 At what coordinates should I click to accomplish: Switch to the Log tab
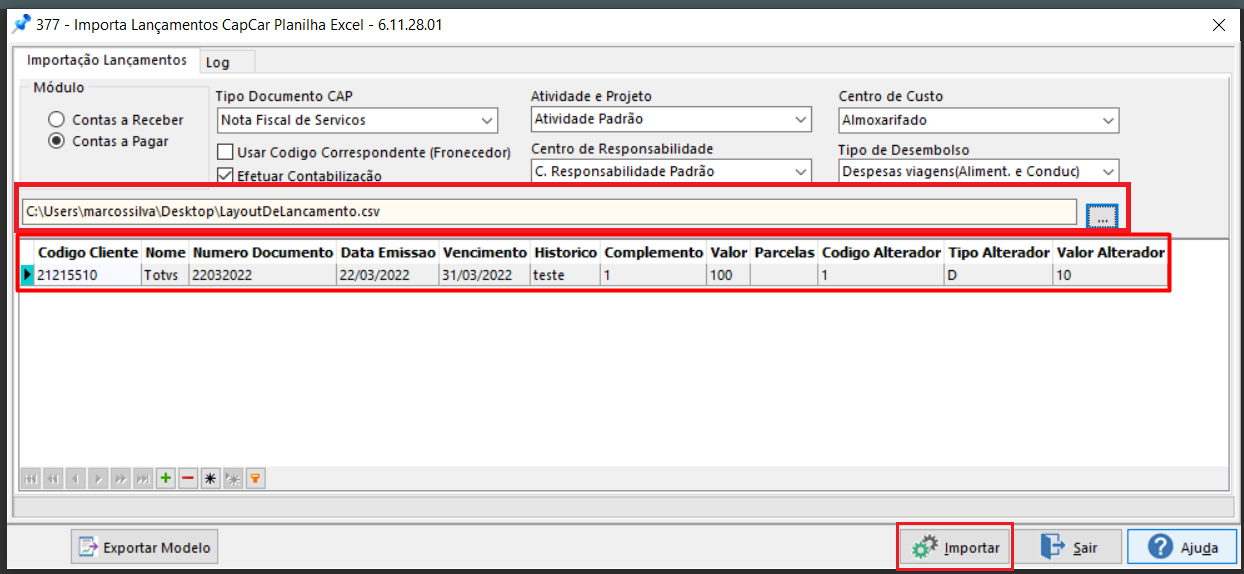click(x=218, y=62)
